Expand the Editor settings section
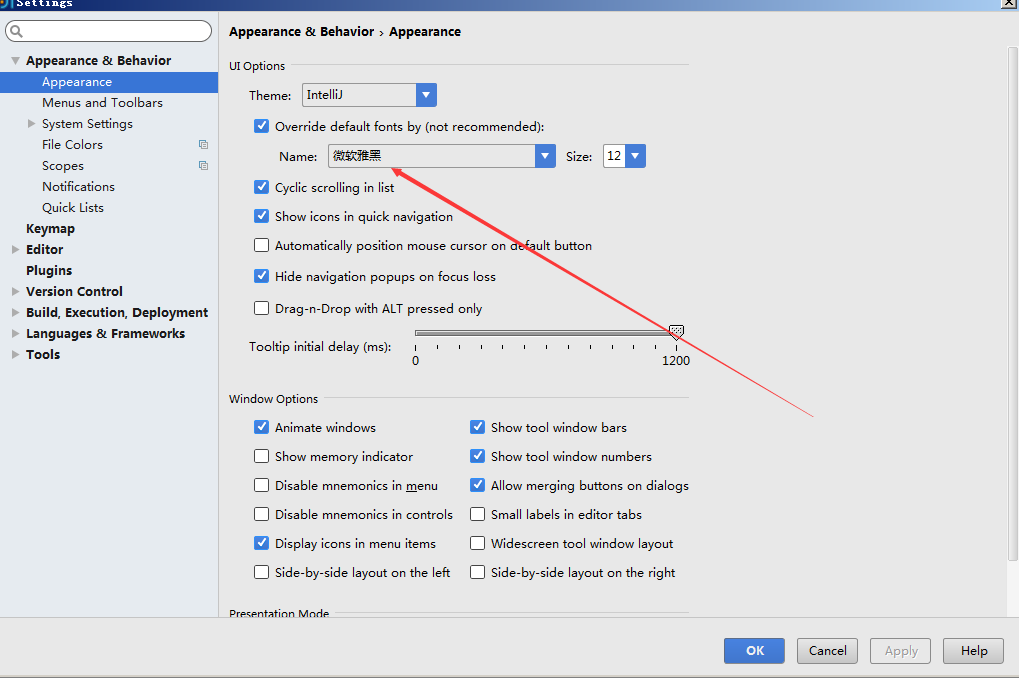This screenshot has width=1019, height=678. tap(15, 250)
